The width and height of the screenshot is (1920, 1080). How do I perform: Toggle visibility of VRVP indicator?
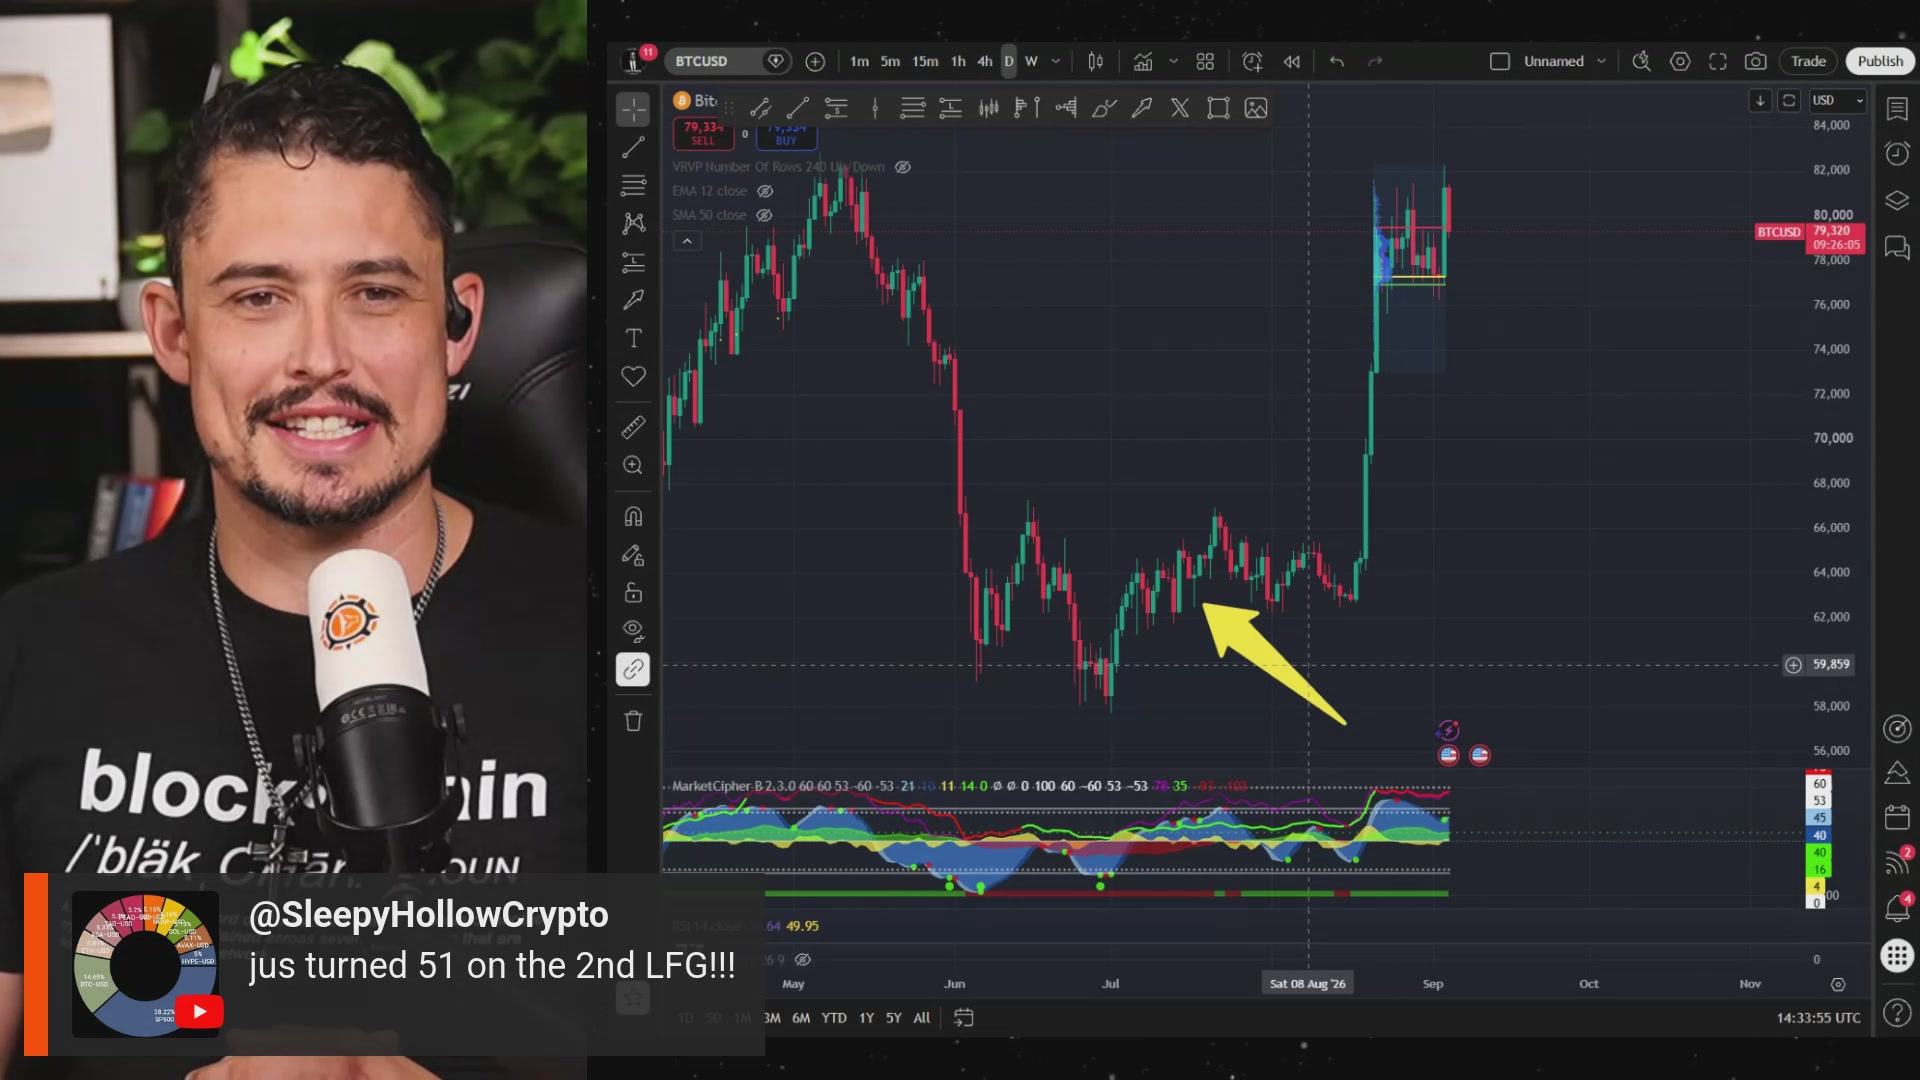click(902, 167)
